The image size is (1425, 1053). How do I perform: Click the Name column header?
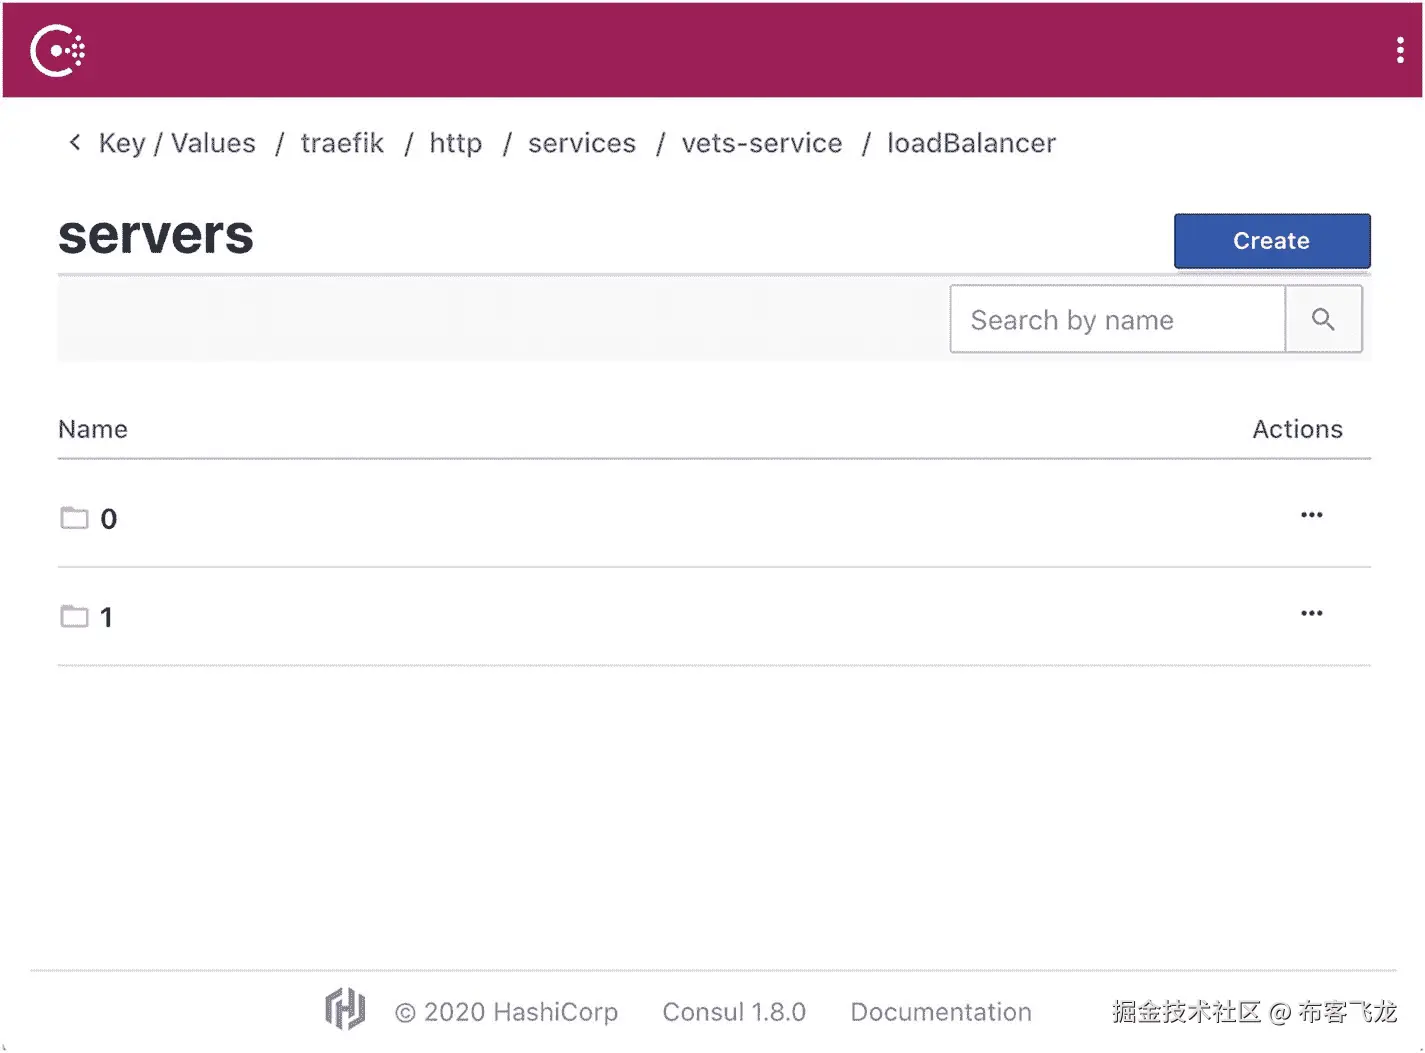point(93,429)
